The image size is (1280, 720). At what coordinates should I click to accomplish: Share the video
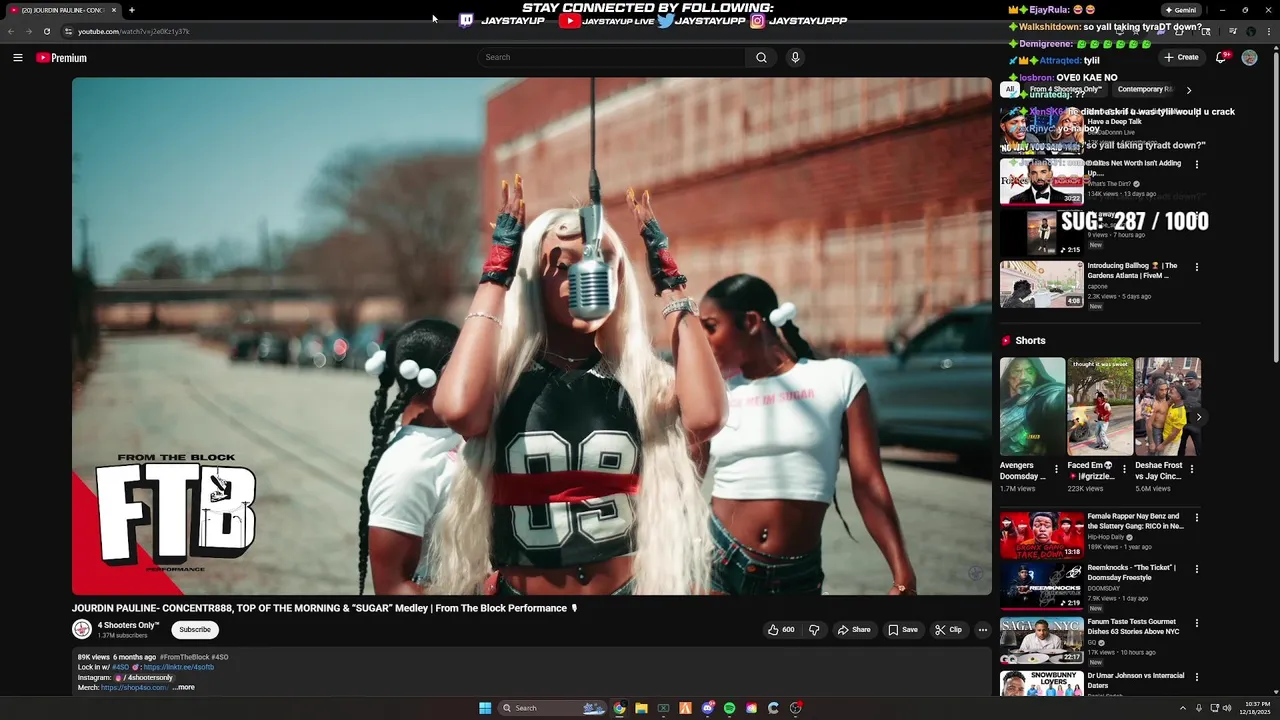854,630
